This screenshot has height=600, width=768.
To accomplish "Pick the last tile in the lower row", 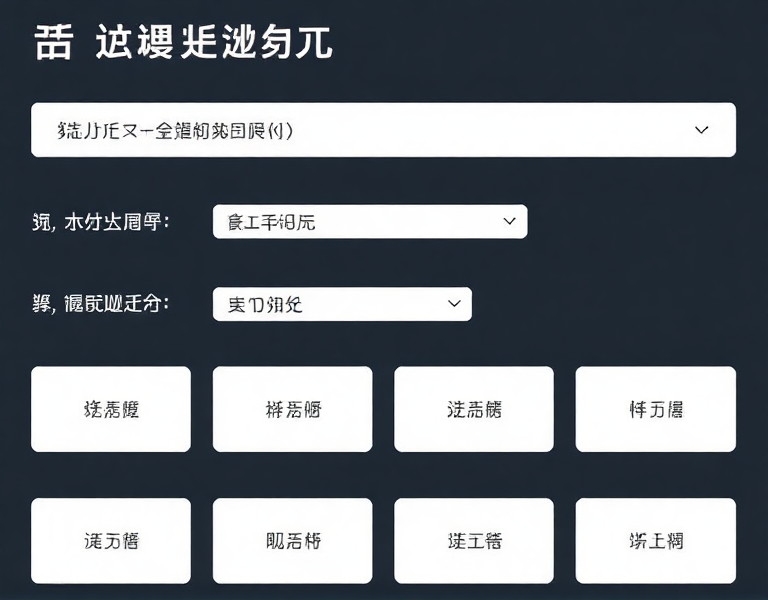I will 655,541.
